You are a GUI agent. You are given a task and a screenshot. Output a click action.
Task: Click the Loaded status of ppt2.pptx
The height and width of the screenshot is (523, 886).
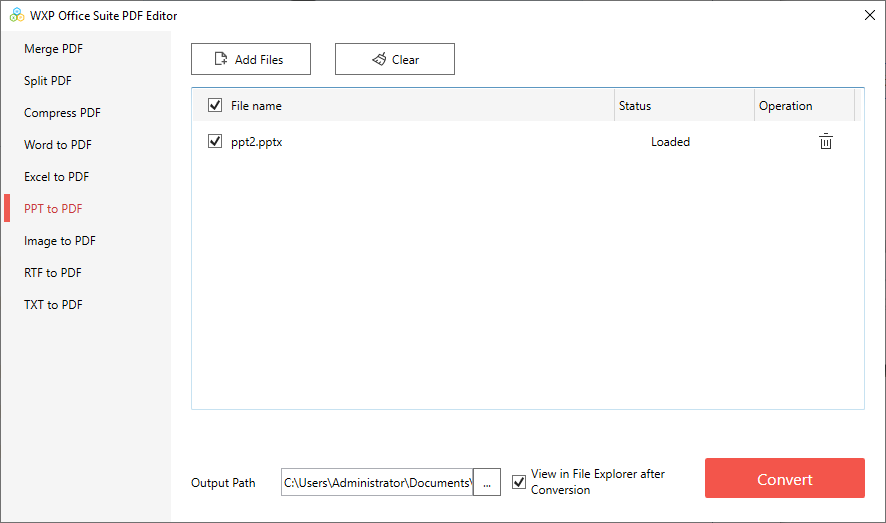(x=670, y=142)
